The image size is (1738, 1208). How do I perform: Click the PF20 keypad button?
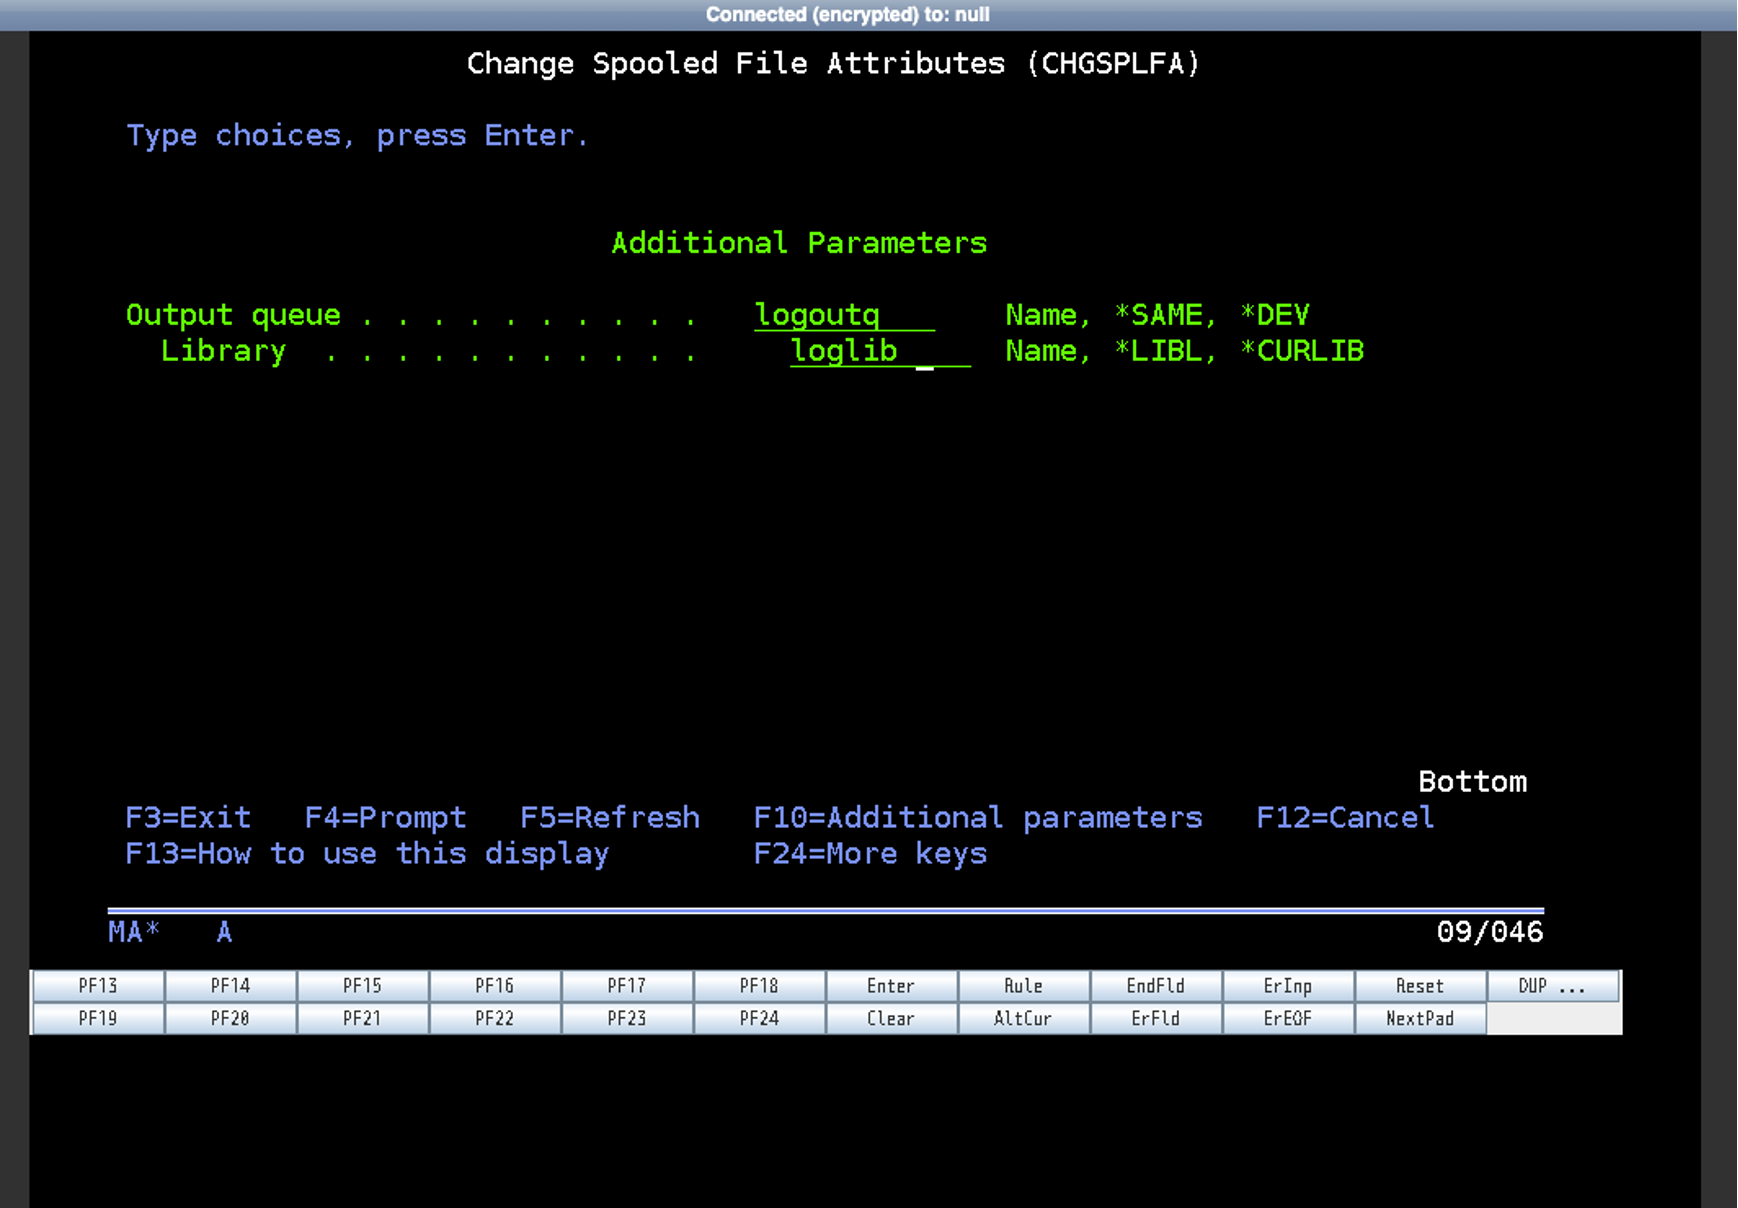click(x=230, y=1019)
